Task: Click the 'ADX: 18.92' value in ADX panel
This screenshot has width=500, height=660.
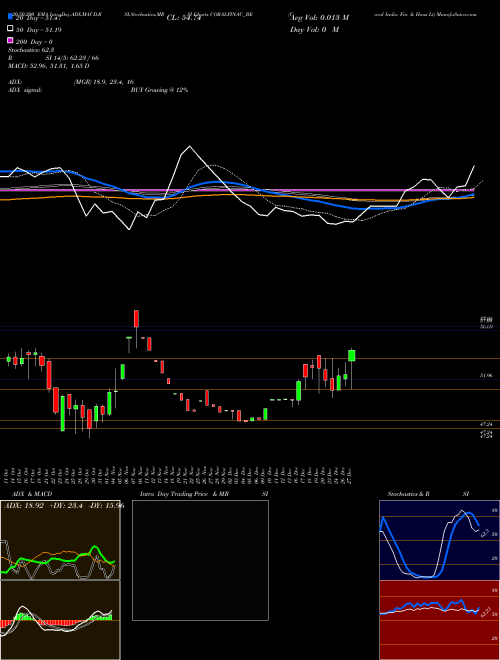Action: [24, 506]
